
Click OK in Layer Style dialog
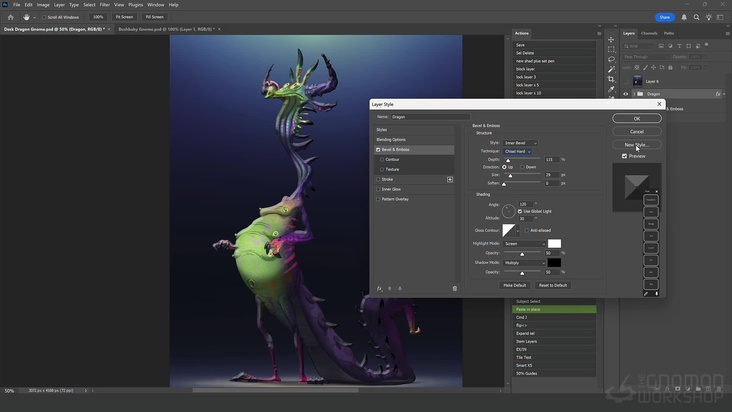coord(637,119)
